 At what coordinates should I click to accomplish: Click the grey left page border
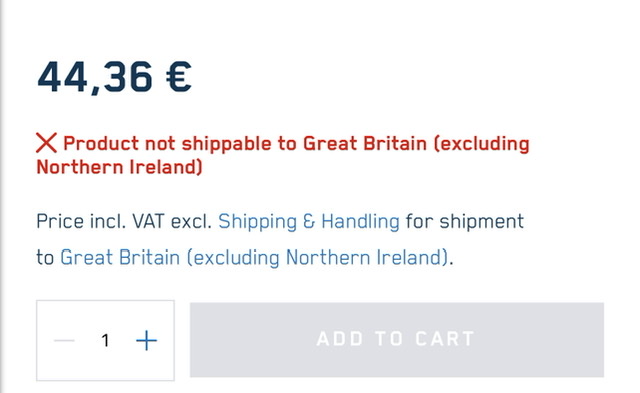[x=2, y=196]
